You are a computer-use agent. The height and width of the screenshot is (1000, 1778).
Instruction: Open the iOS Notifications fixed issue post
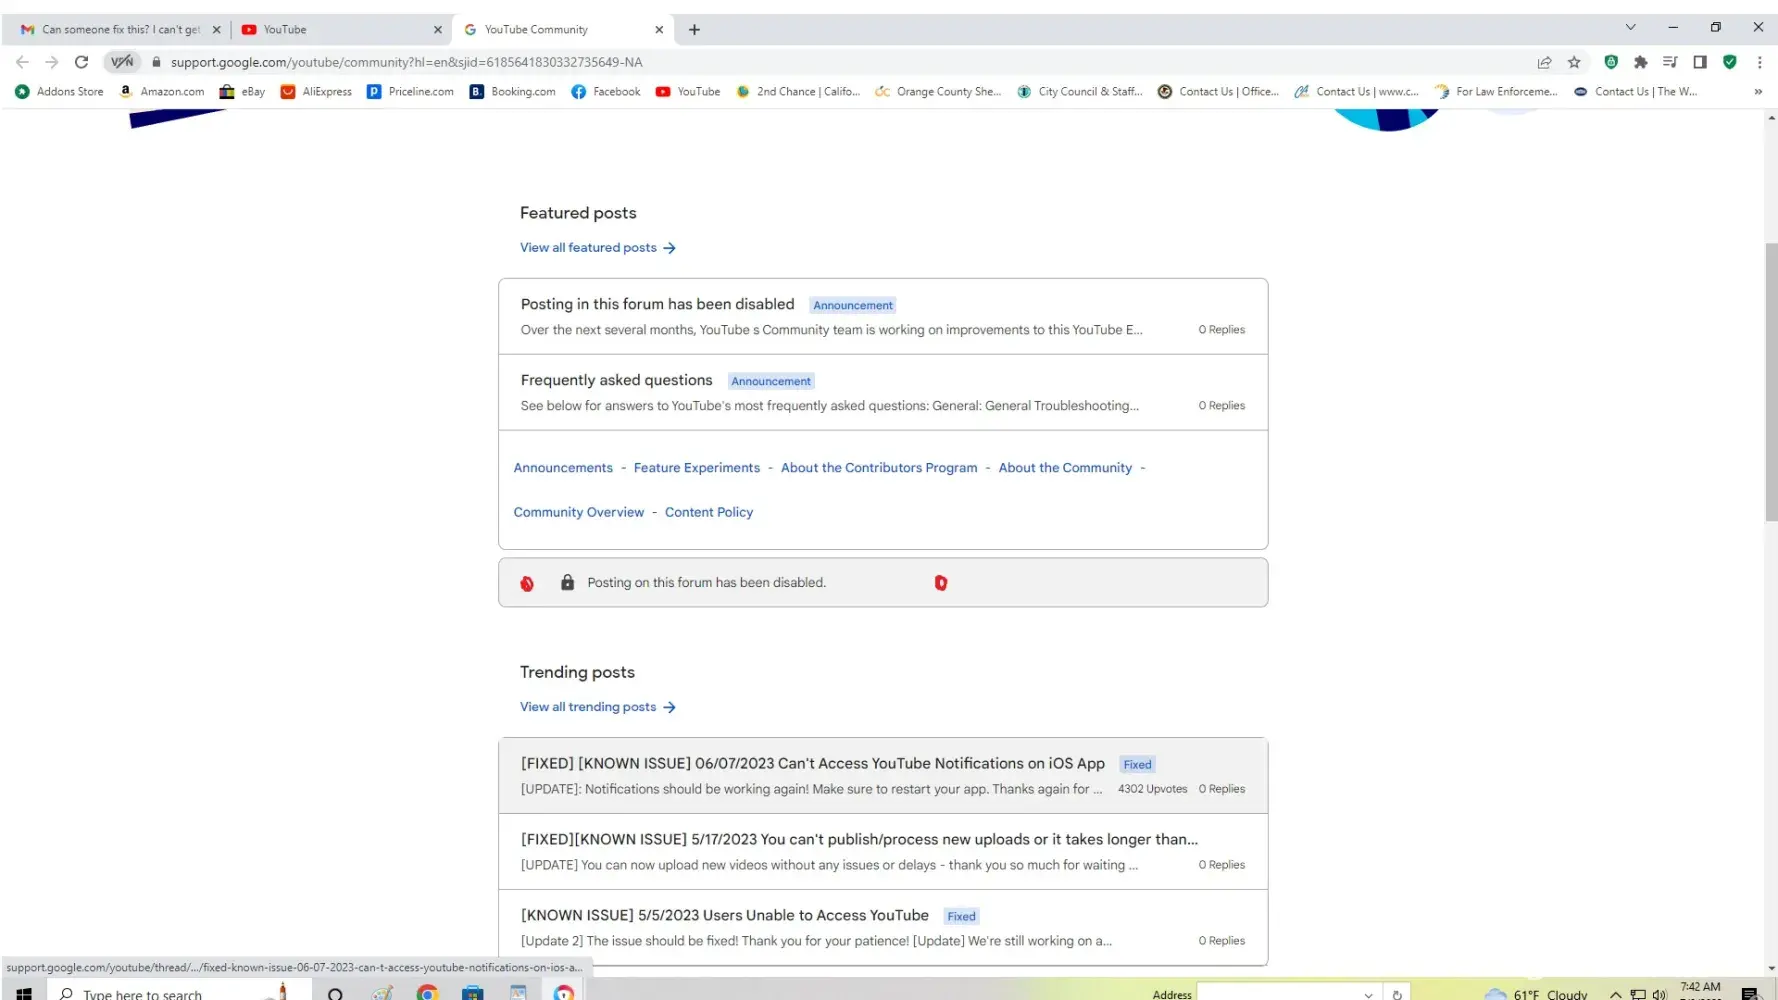[x=812, y=764]
